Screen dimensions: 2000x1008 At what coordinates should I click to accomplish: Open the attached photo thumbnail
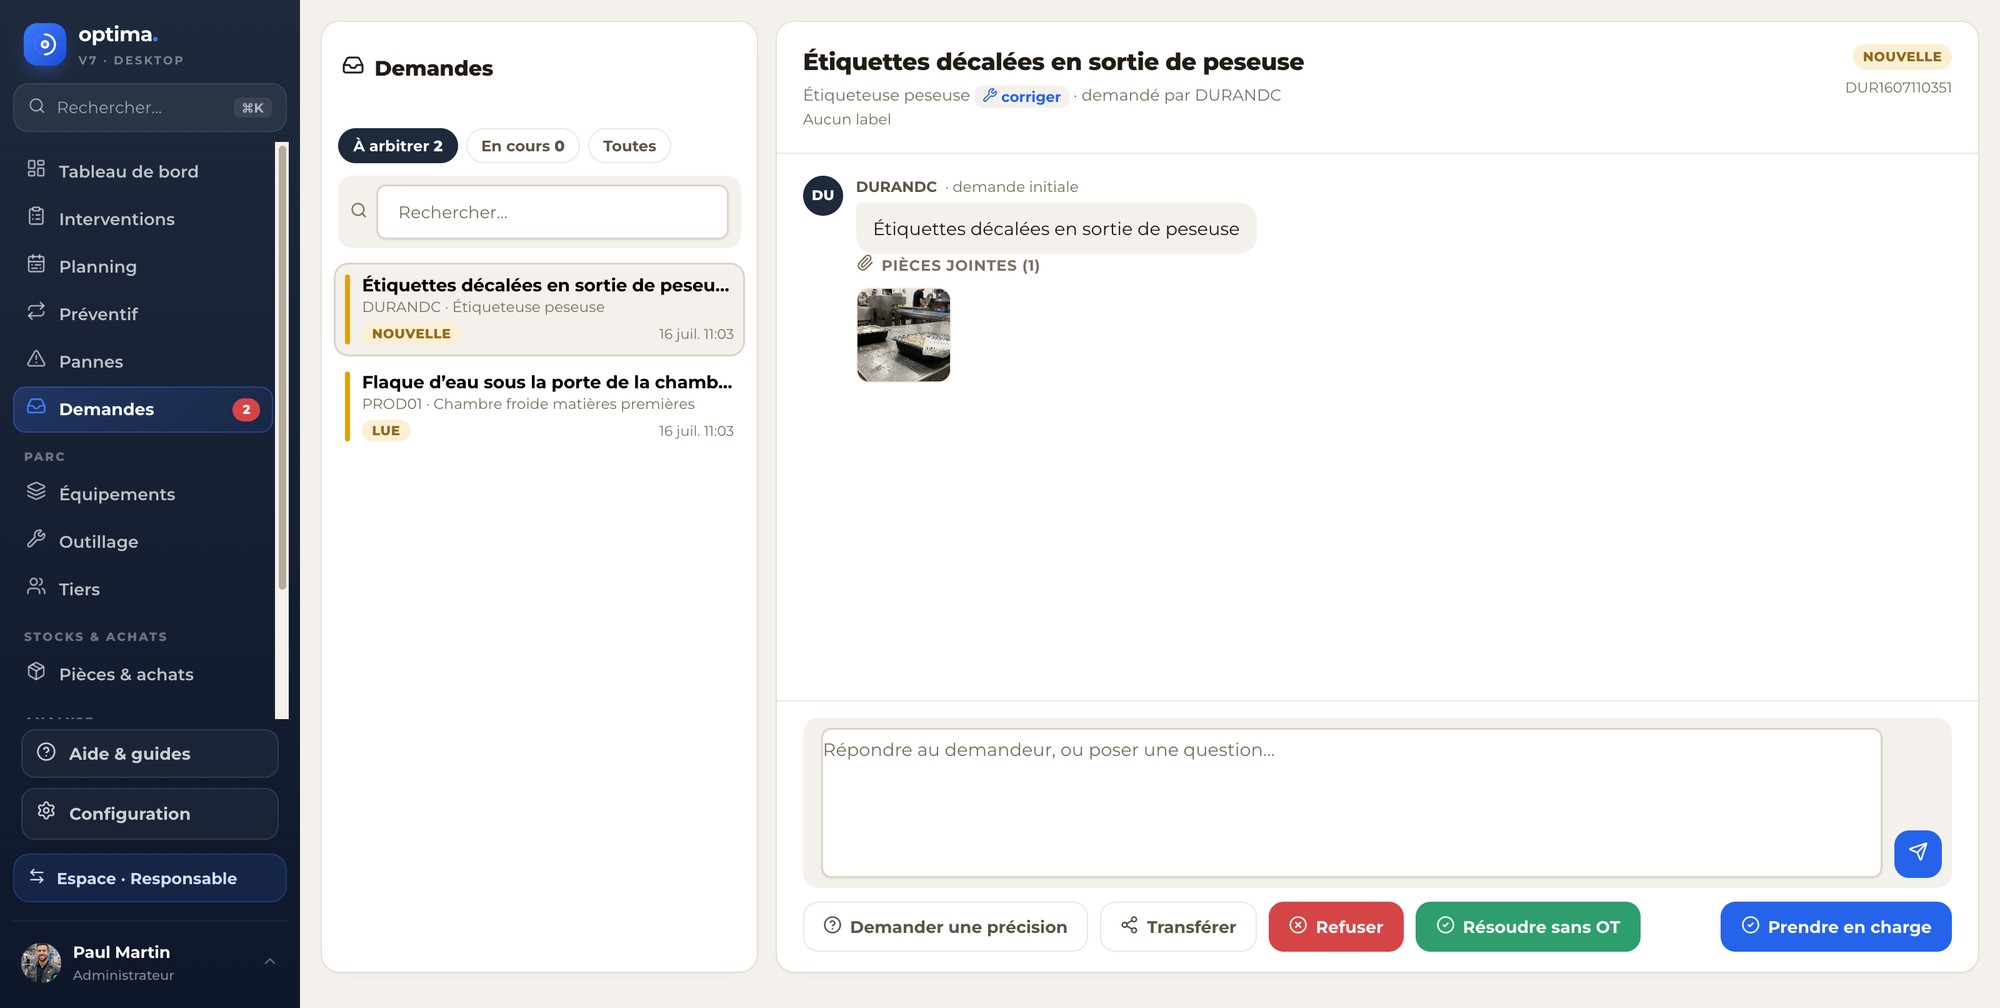[903, 335]
